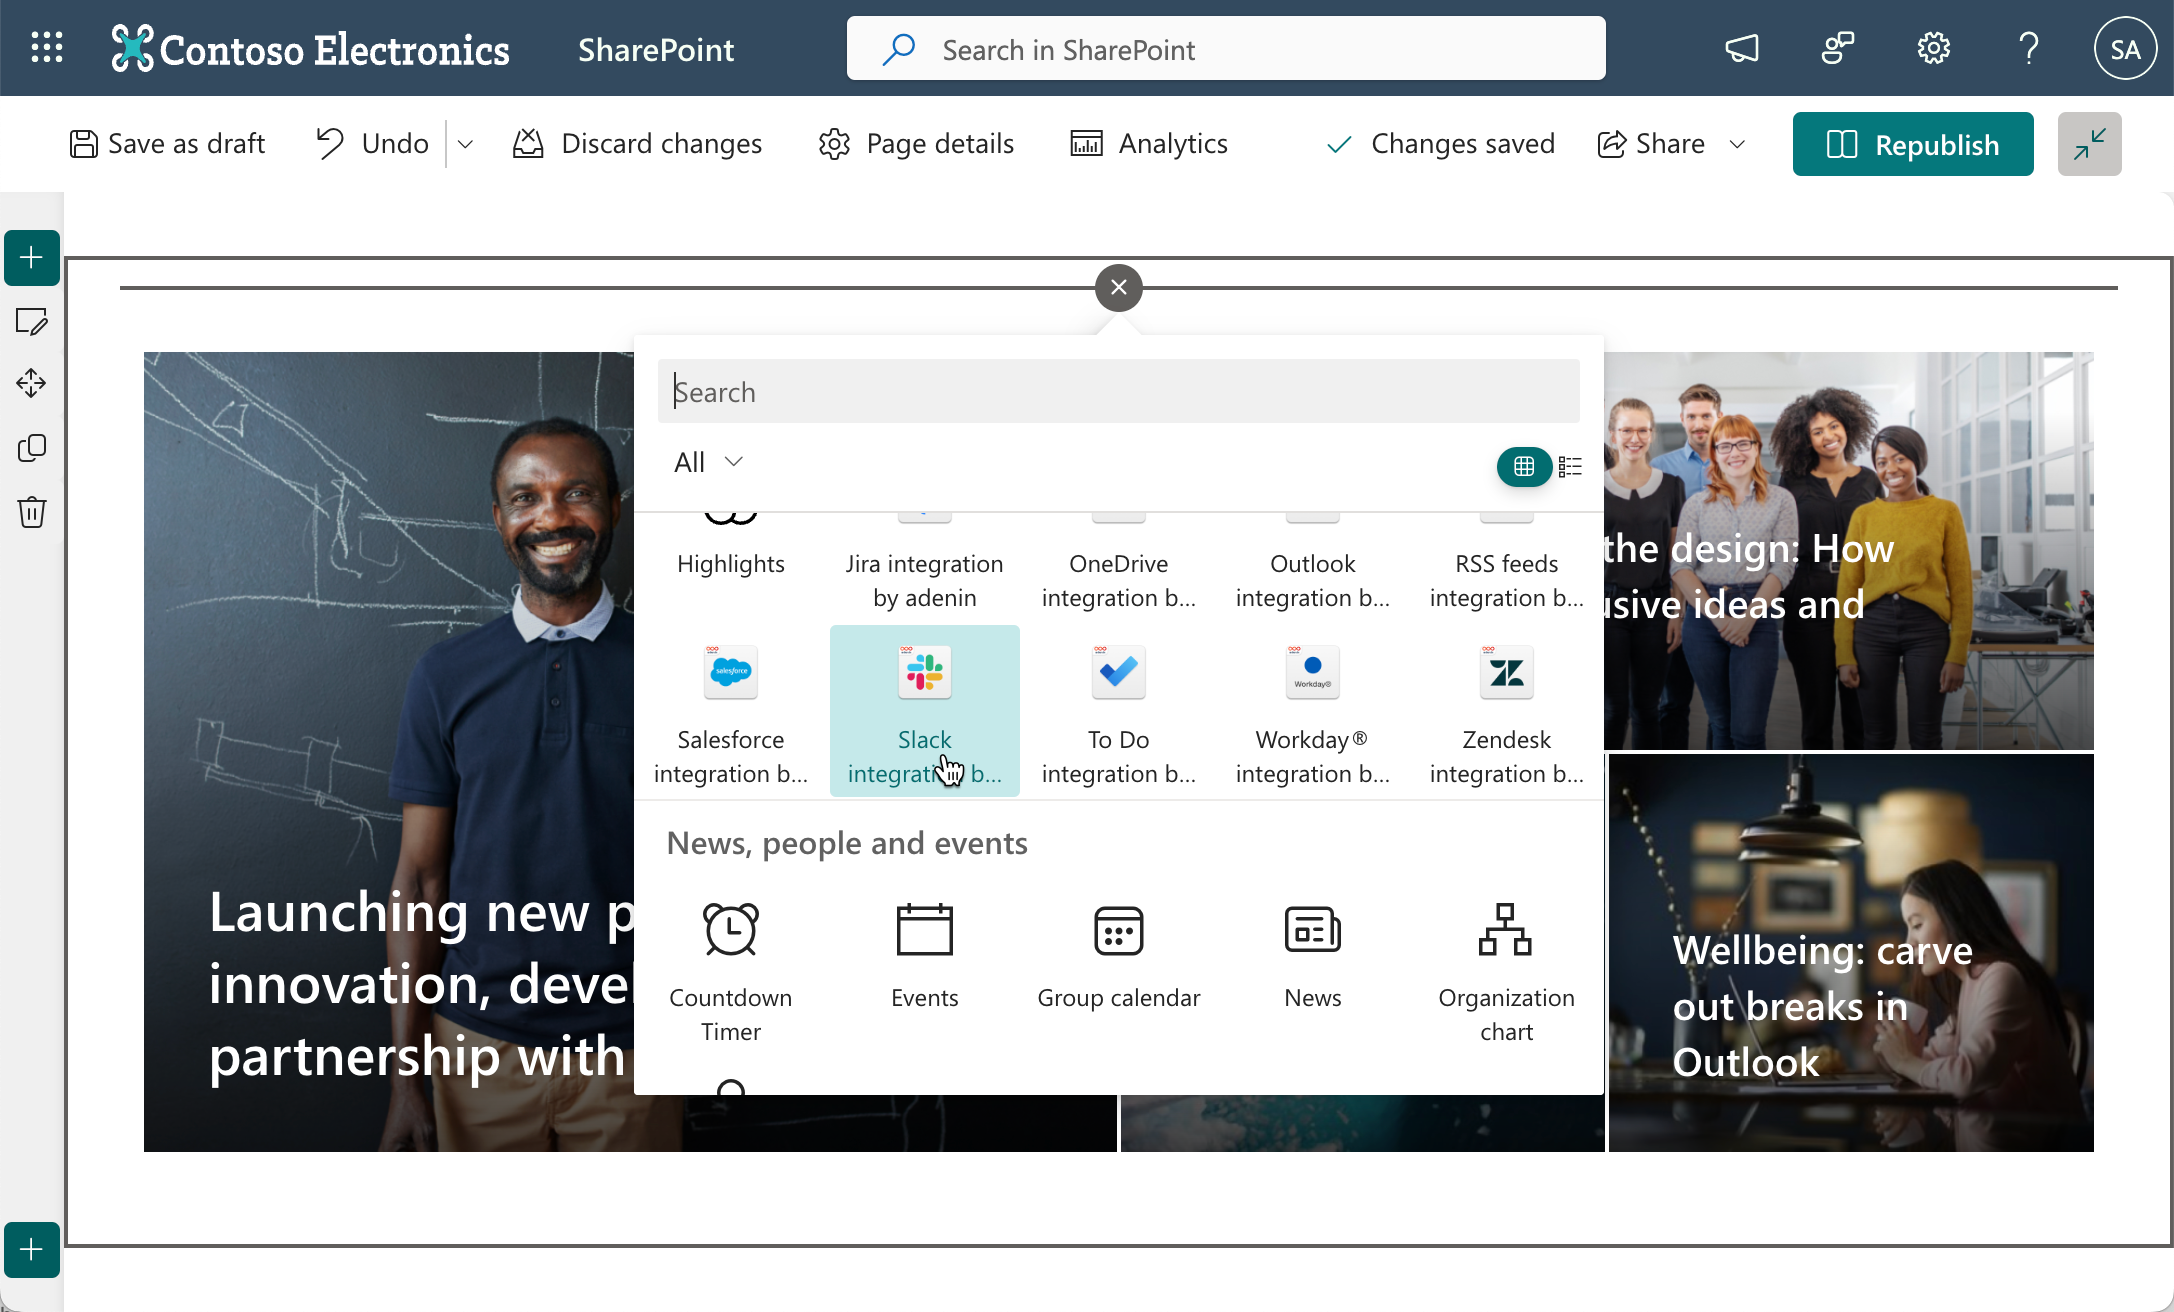Click the delete section trash icon
Screen dimensions: 2174x1312
click(32, 512)
